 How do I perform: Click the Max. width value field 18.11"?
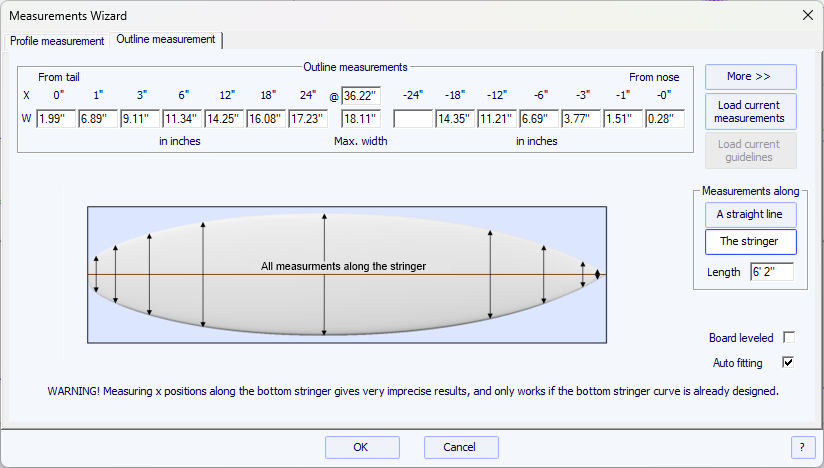point(360,119)
